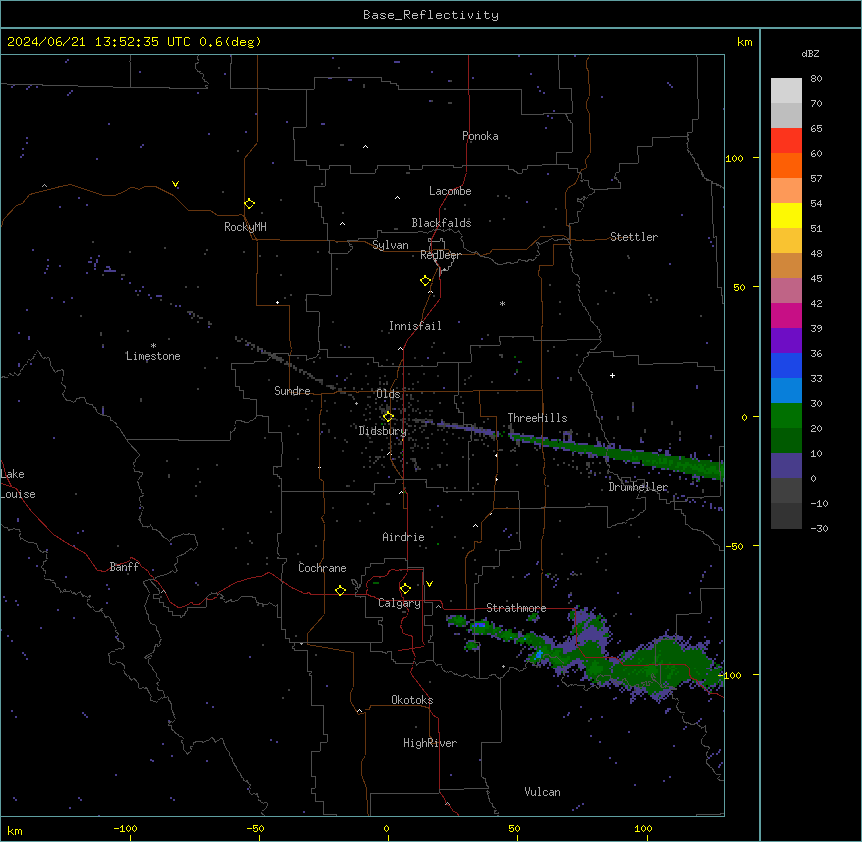Click the Strathmore town label

click(x=516, y=608)
